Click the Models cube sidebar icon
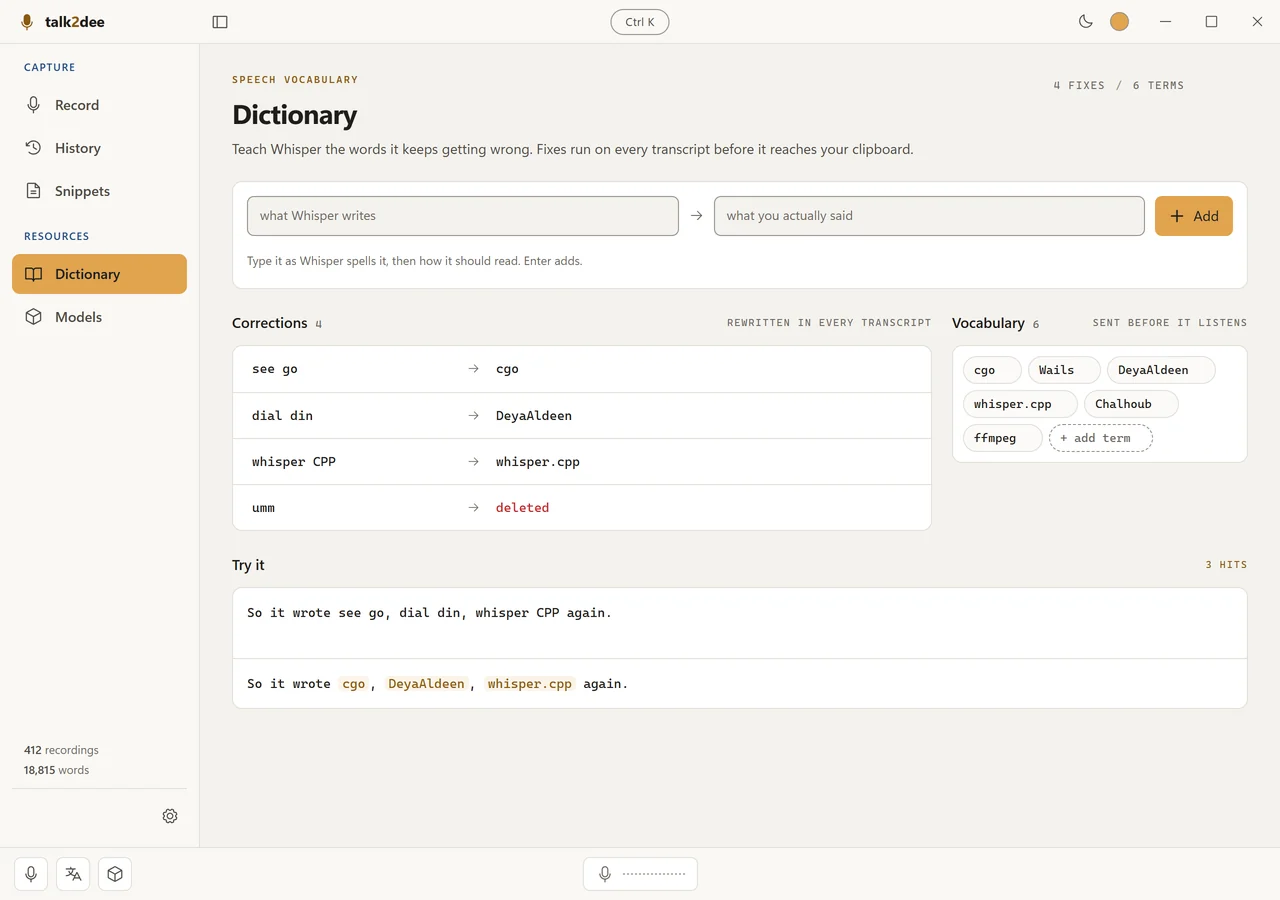 click(34, 317)
